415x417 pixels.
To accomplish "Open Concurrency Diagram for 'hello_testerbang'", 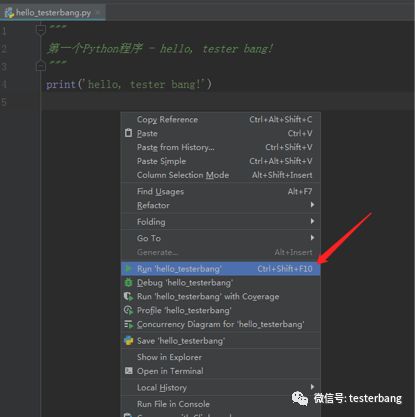I will tap(220, 324).
